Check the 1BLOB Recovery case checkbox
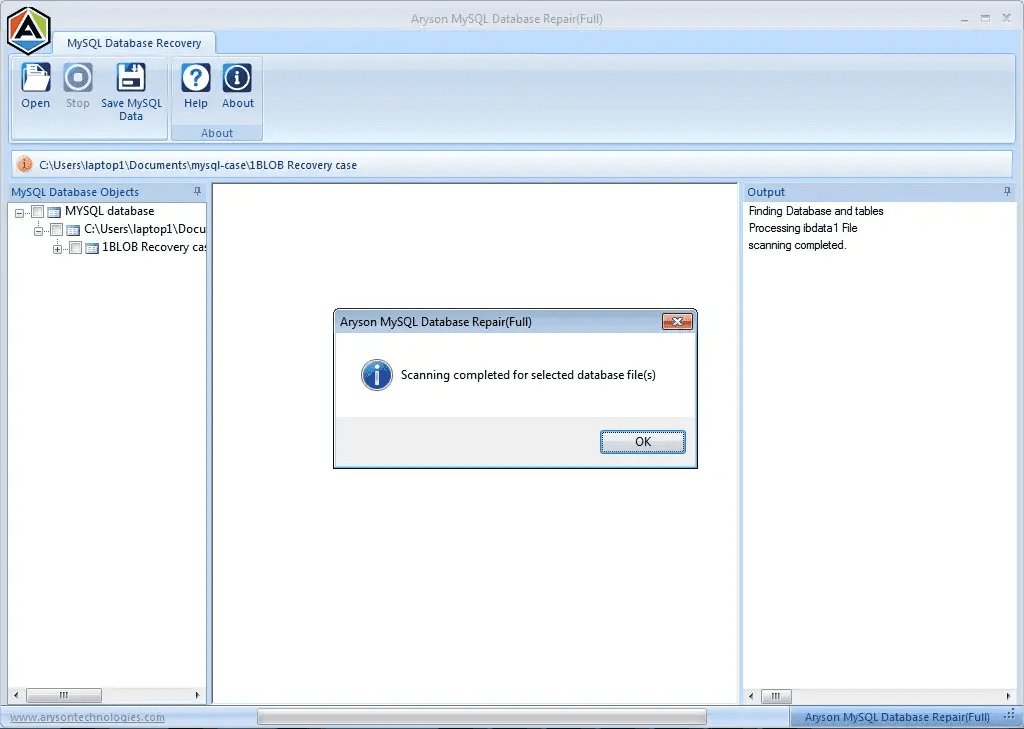 click(x=75, y=248)
